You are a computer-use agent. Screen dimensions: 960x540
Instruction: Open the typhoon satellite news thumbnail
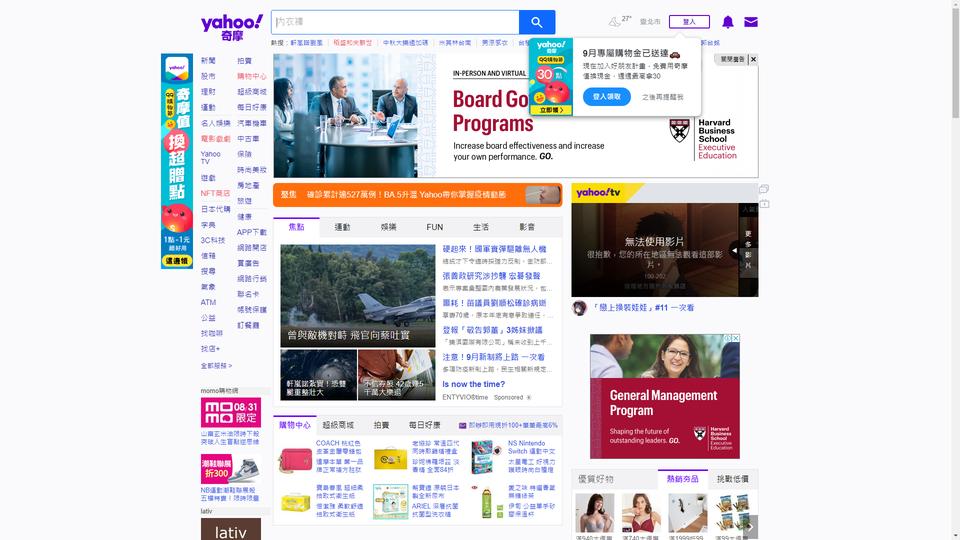coord(318,375)
